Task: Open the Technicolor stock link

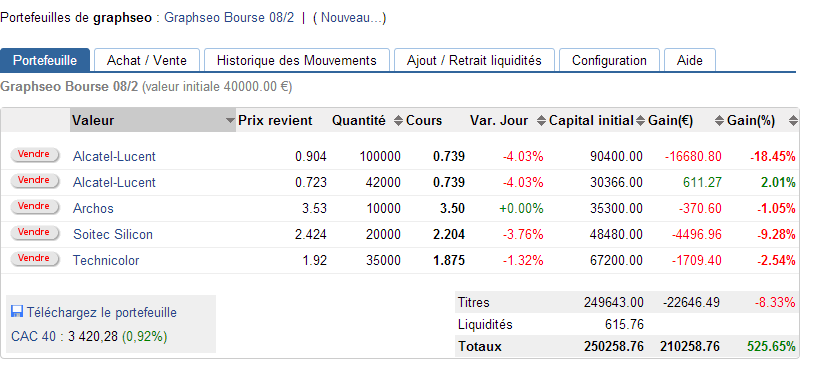Action: coord(106,260)
